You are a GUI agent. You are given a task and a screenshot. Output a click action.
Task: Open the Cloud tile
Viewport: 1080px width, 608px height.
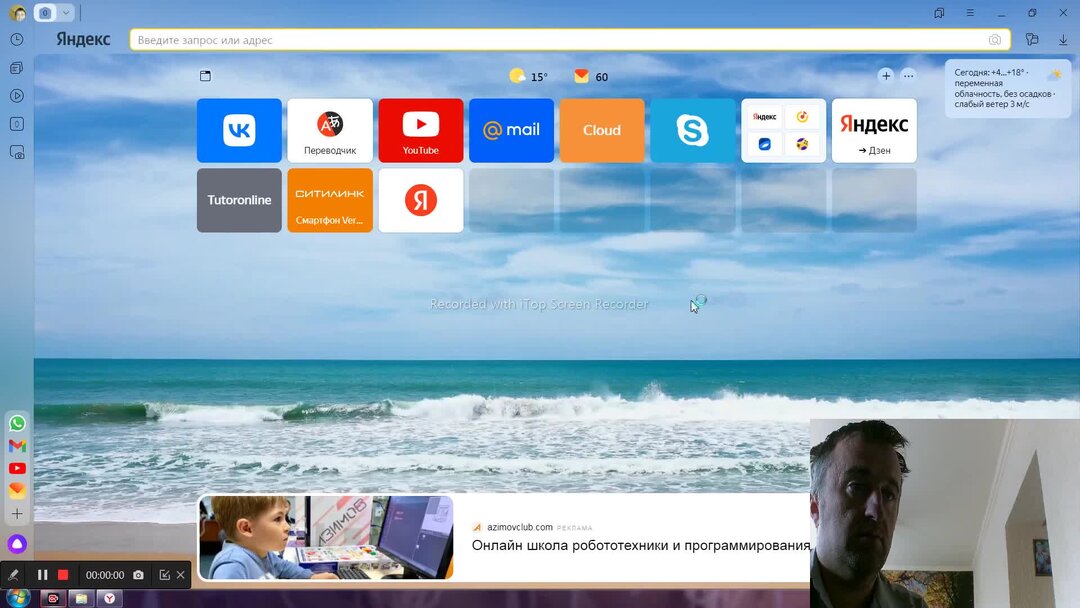pos(602,130)
